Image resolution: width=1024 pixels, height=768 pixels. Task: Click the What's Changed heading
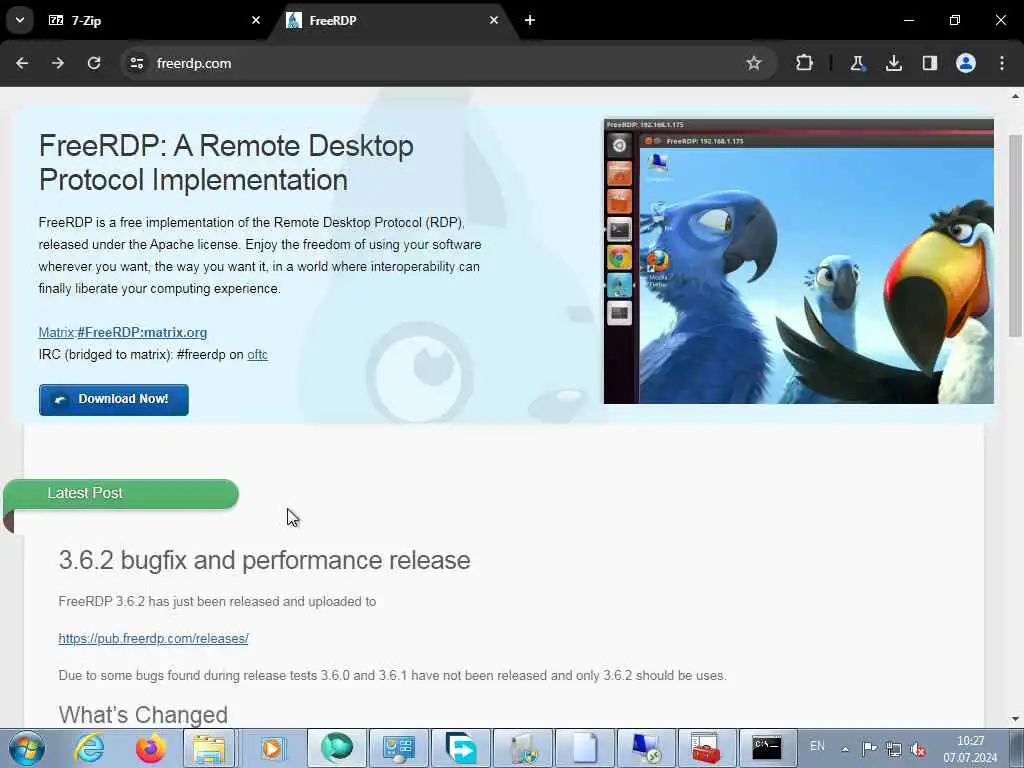[x=143, y=714]
